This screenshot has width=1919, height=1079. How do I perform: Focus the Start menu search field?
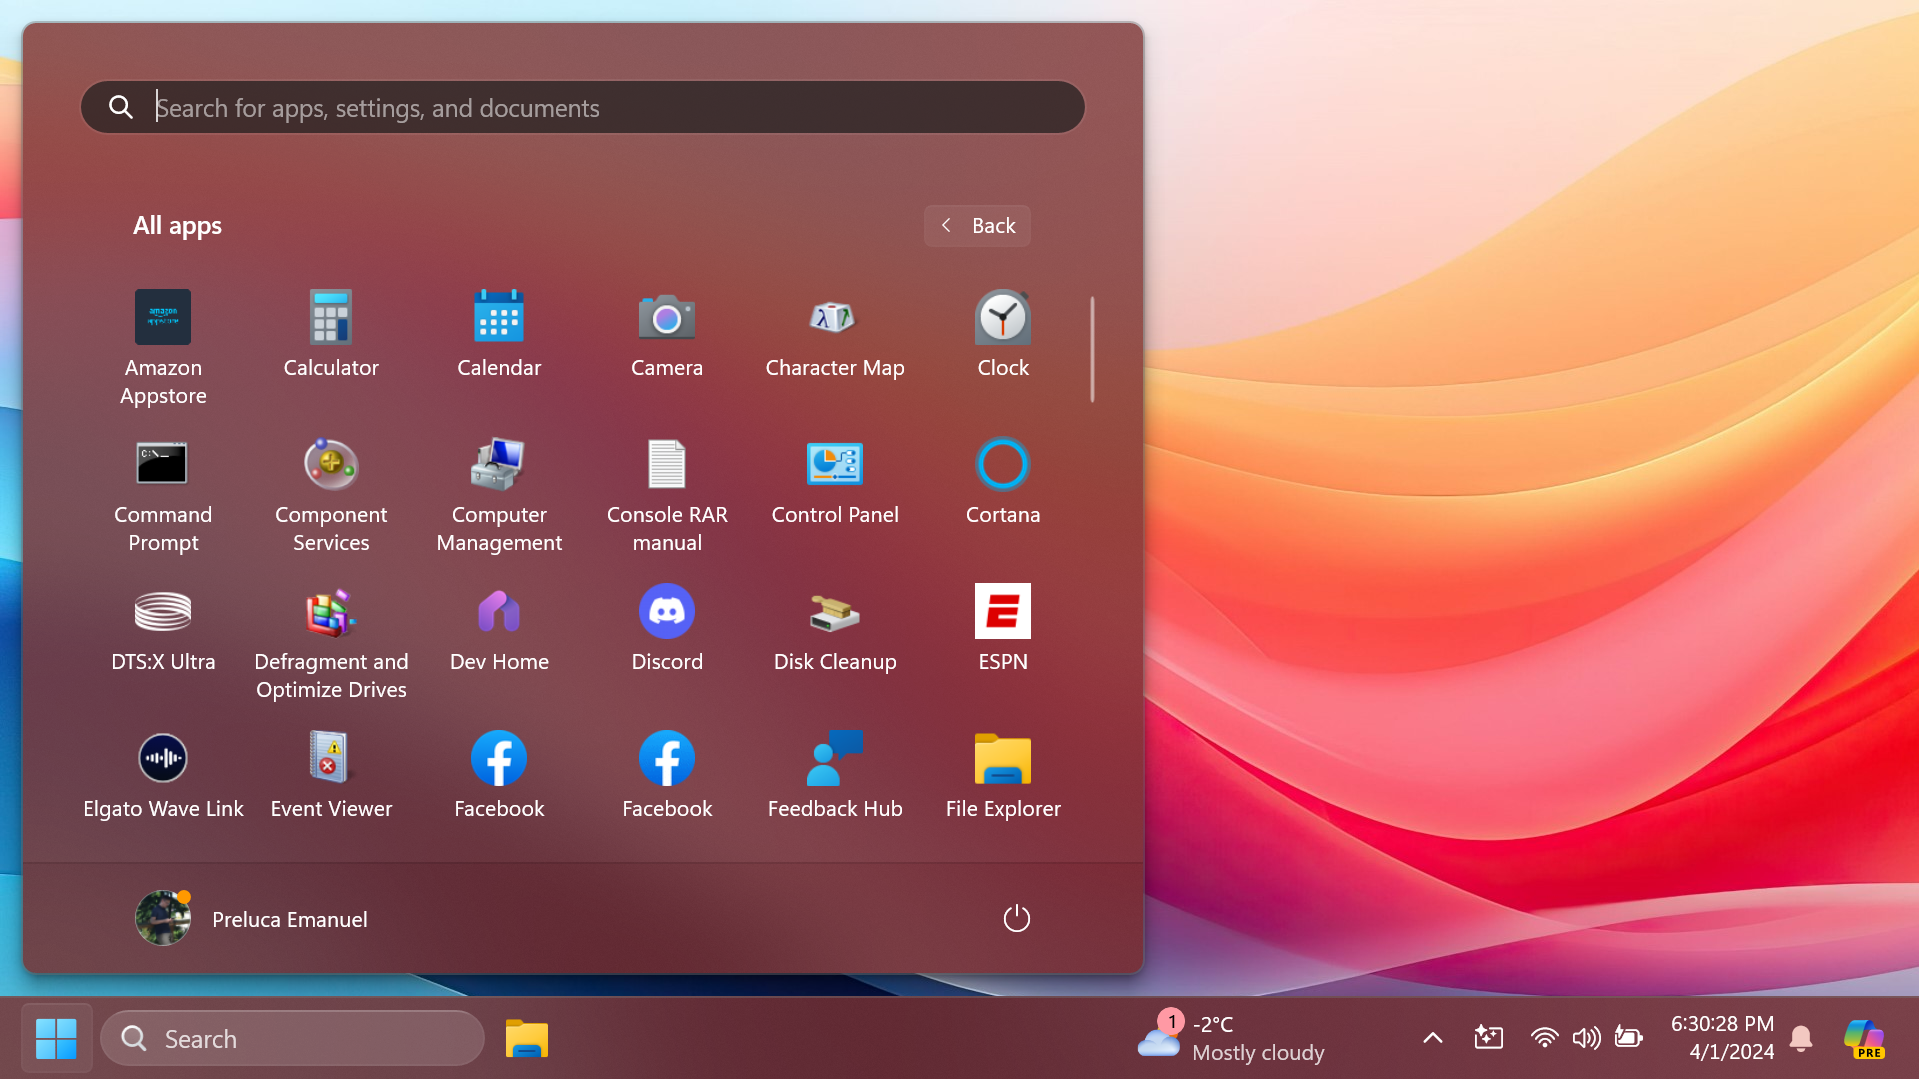click(583, 107)
